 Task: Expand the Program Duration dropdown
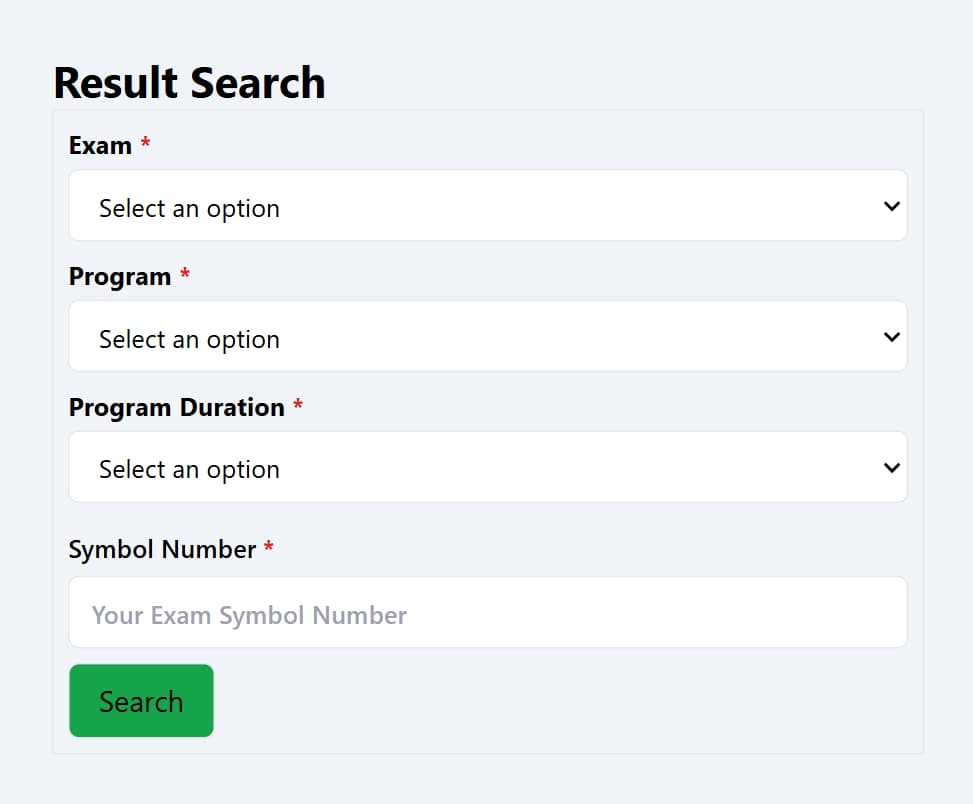click(488, 467)
